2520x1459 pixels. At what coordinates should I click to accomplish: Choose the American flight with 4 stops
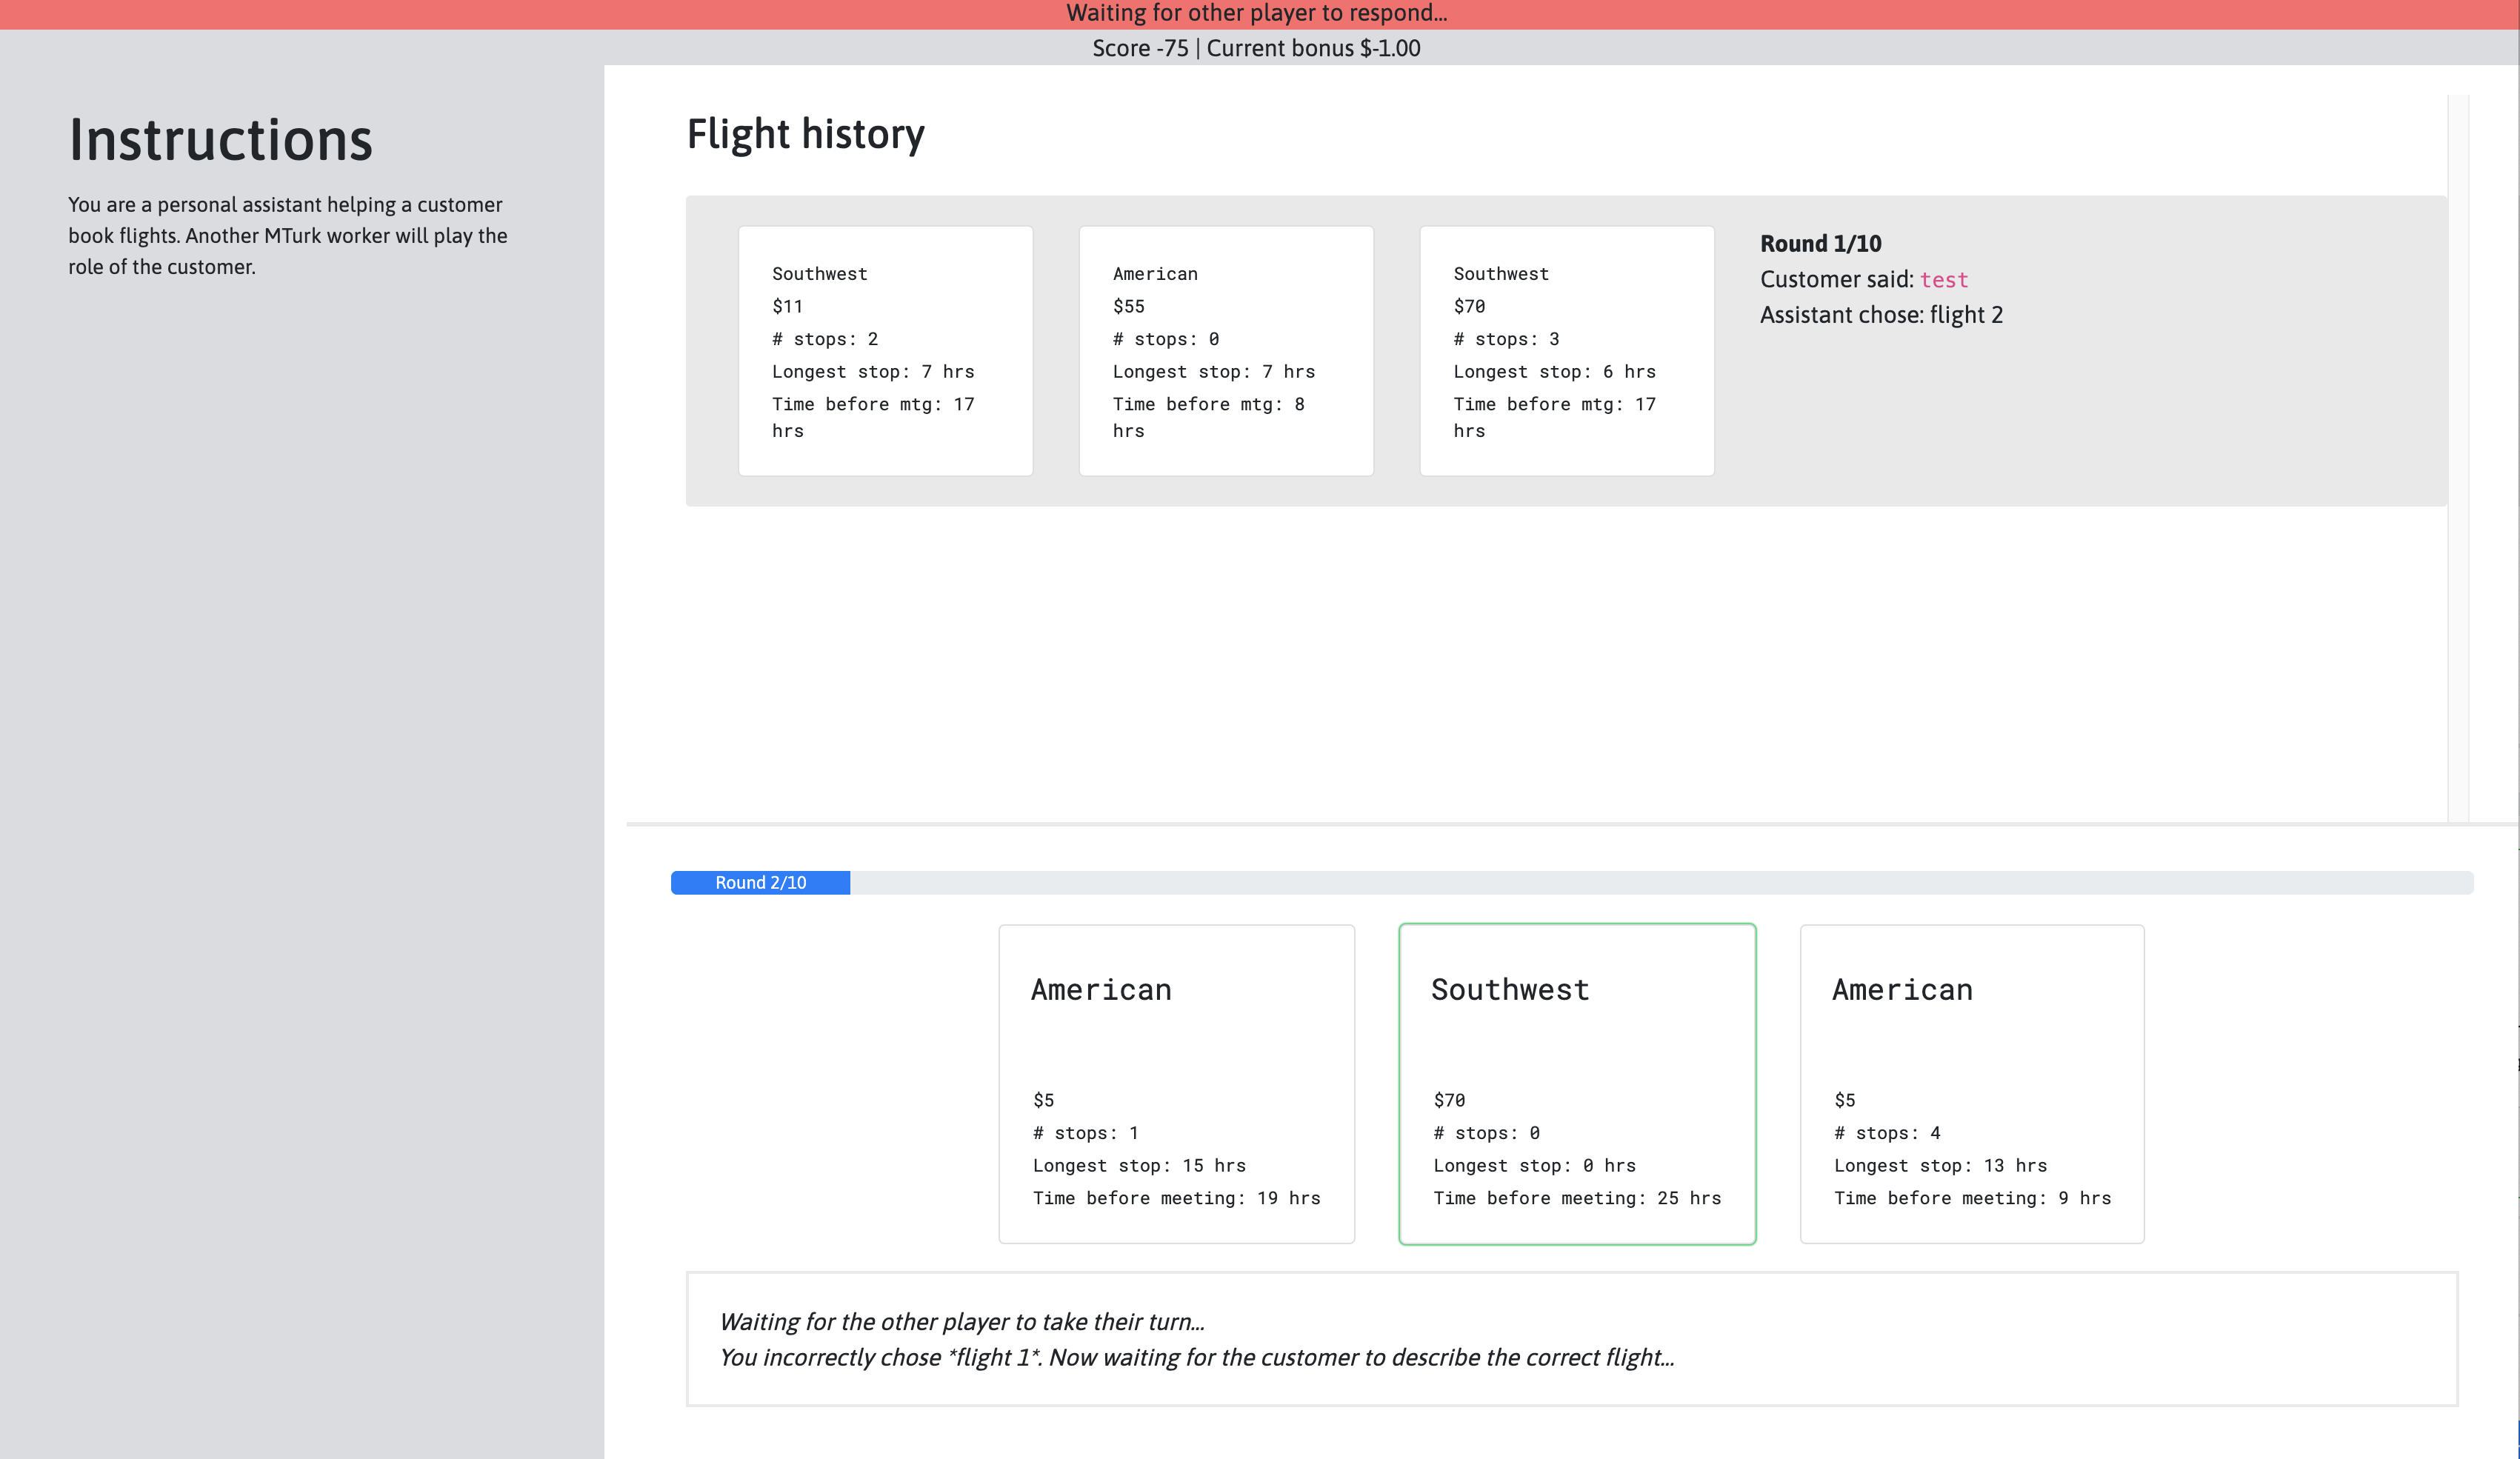[x=1971, y=1083]
